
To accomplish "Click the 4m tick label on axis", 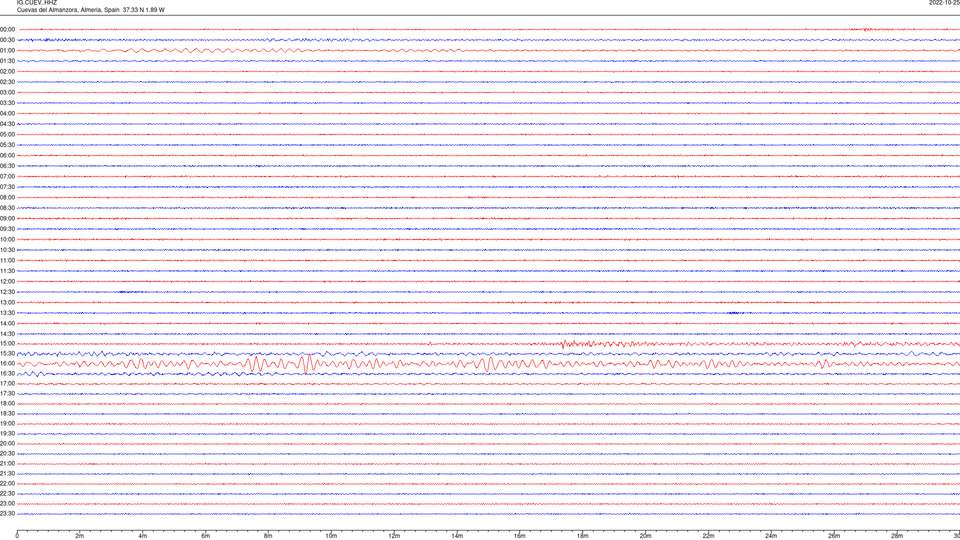I will click(143, 536).
